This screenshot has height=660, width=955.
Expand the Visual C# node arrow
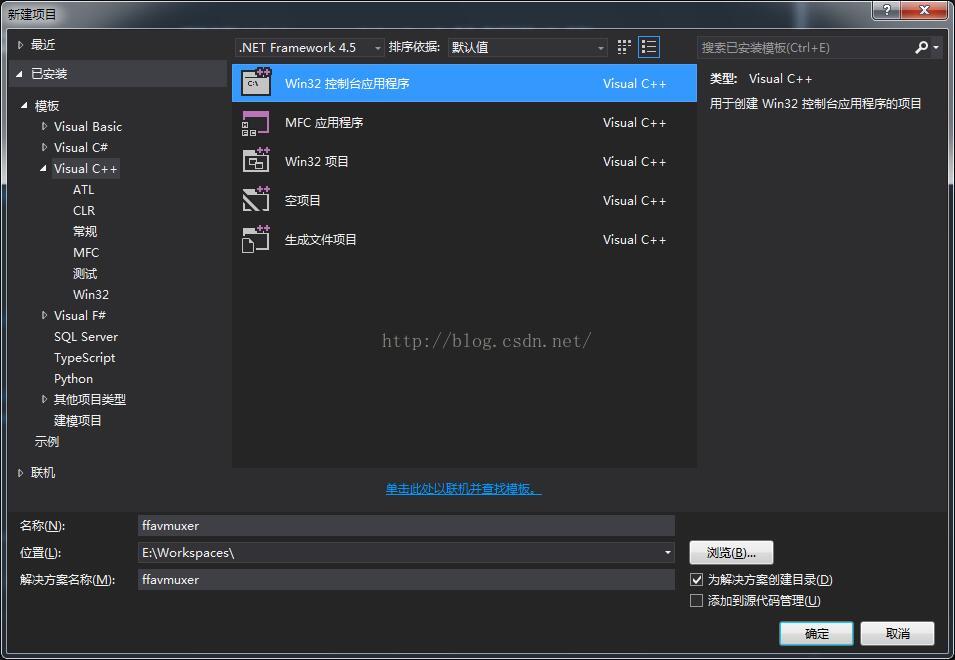[x=44, y=147]
